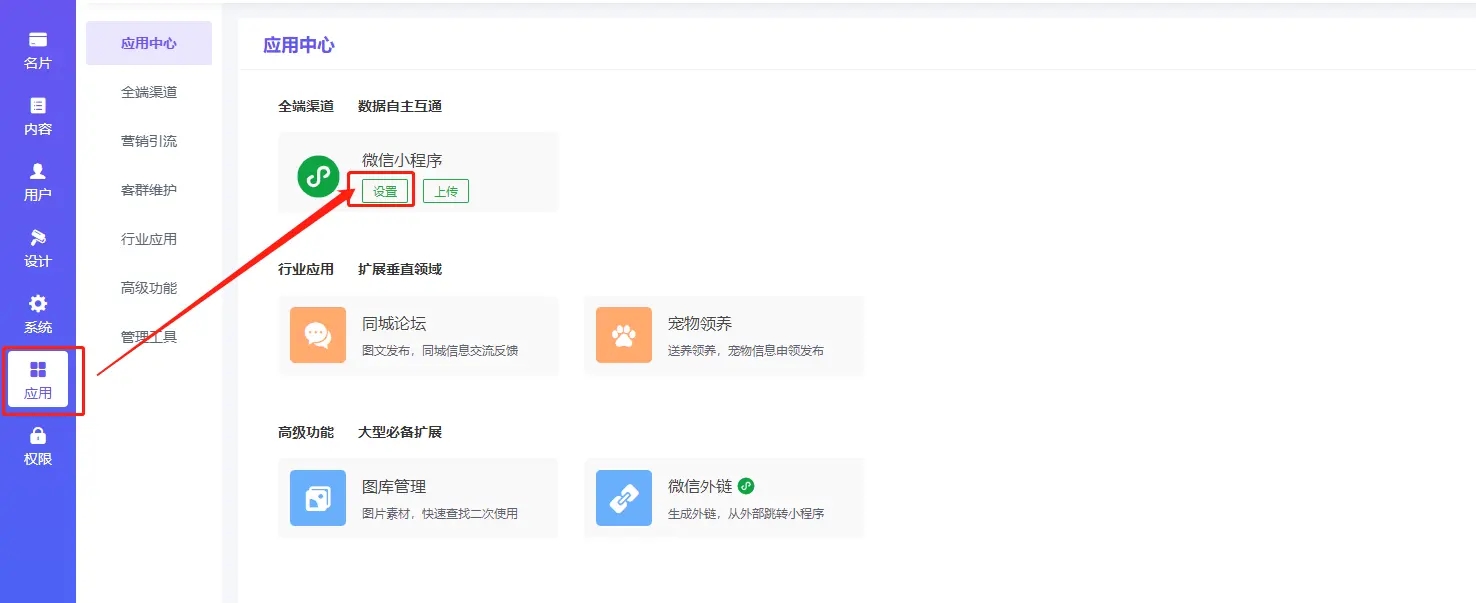Viewport: 1476px width, 603px height.
Task: Click the orange 同城论坛 chat icon
Action: [x=318, y=335]
